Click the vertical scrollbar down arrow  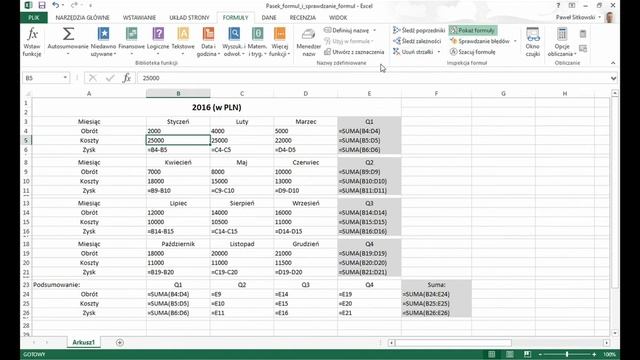[x=615, y=333]
